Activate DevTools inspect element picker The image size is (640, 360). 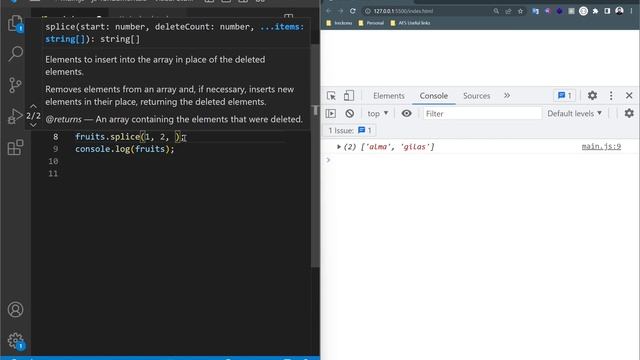(x=331, y=96)
